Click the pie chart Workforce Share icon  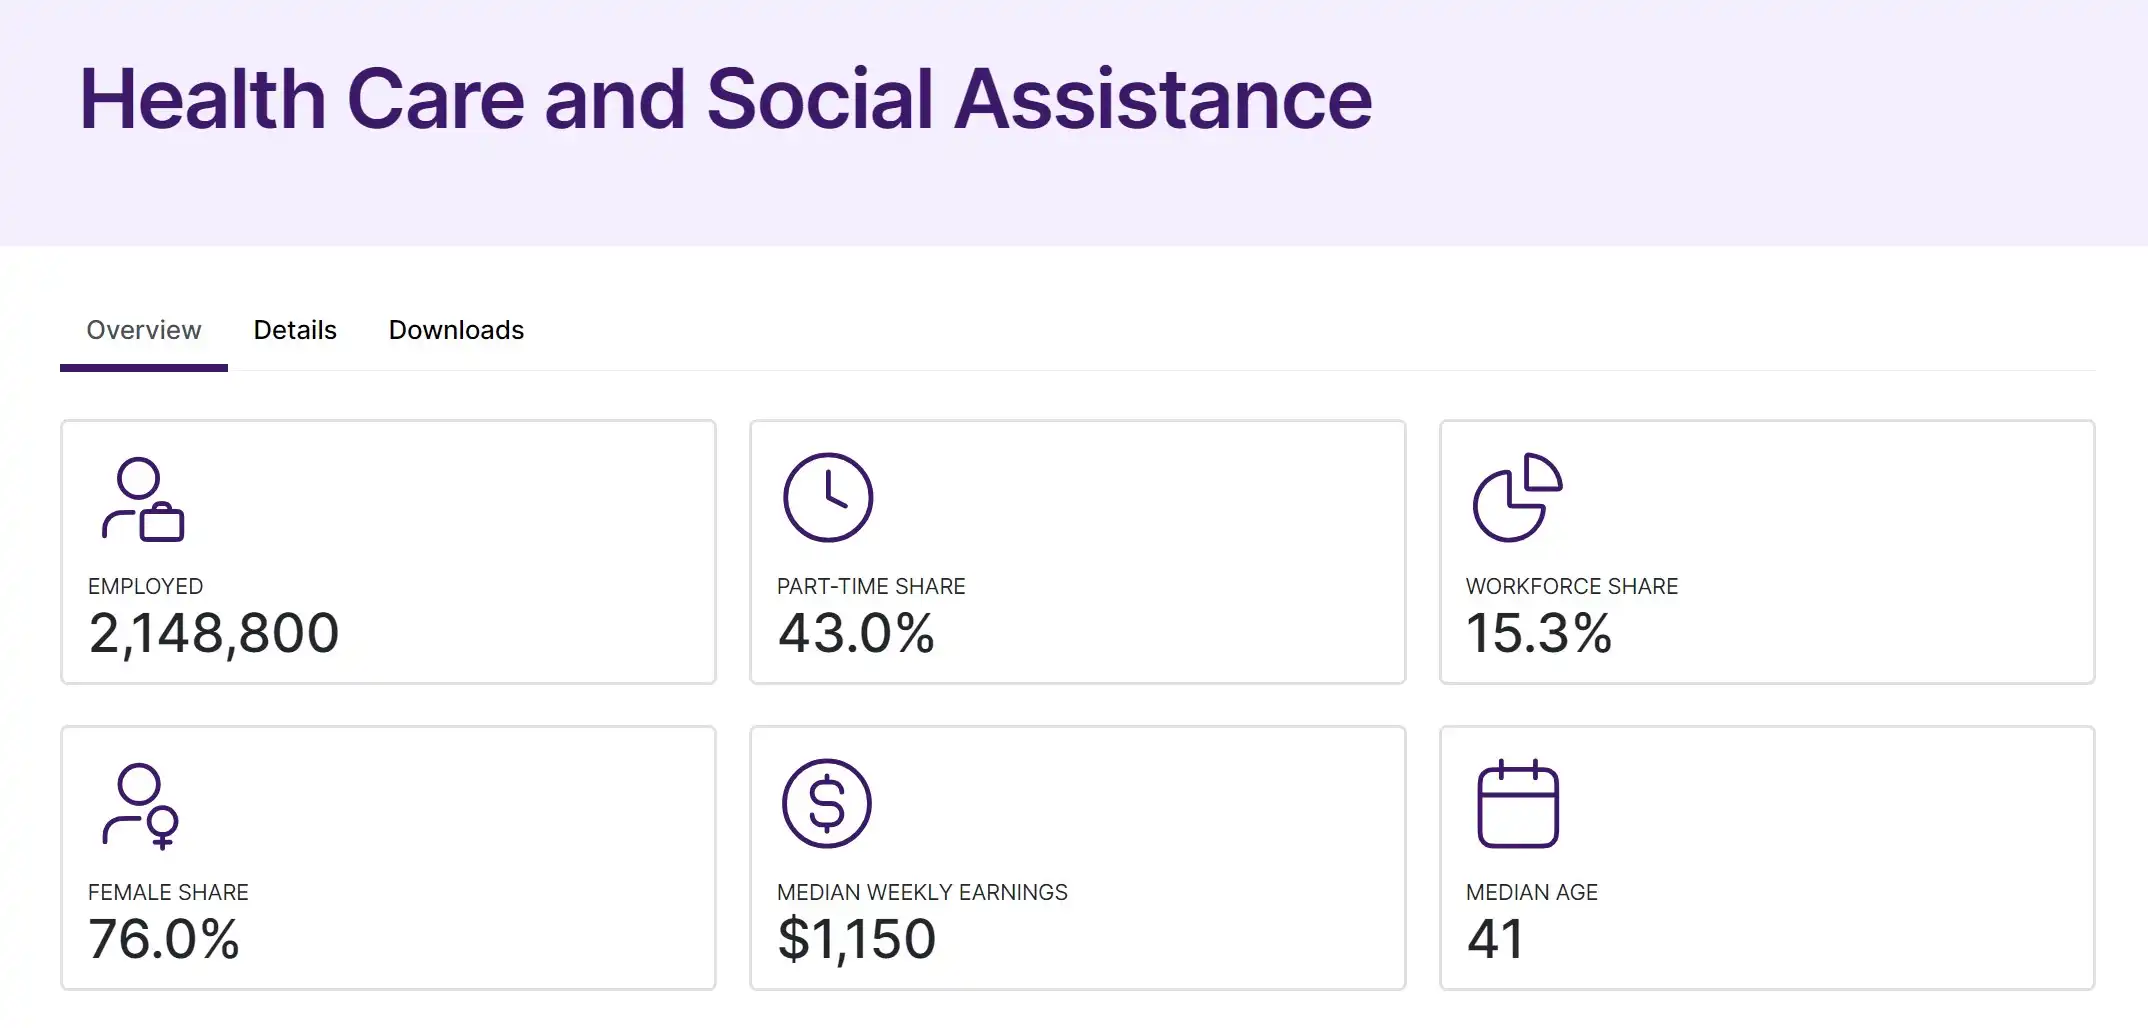(x=1517, y=498)
